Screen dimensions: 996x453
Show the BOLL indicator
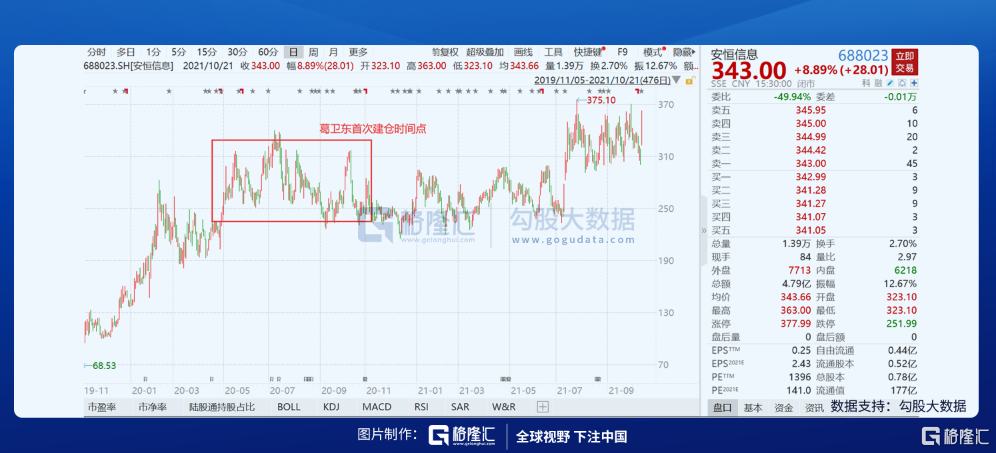(x=289, y=407)
